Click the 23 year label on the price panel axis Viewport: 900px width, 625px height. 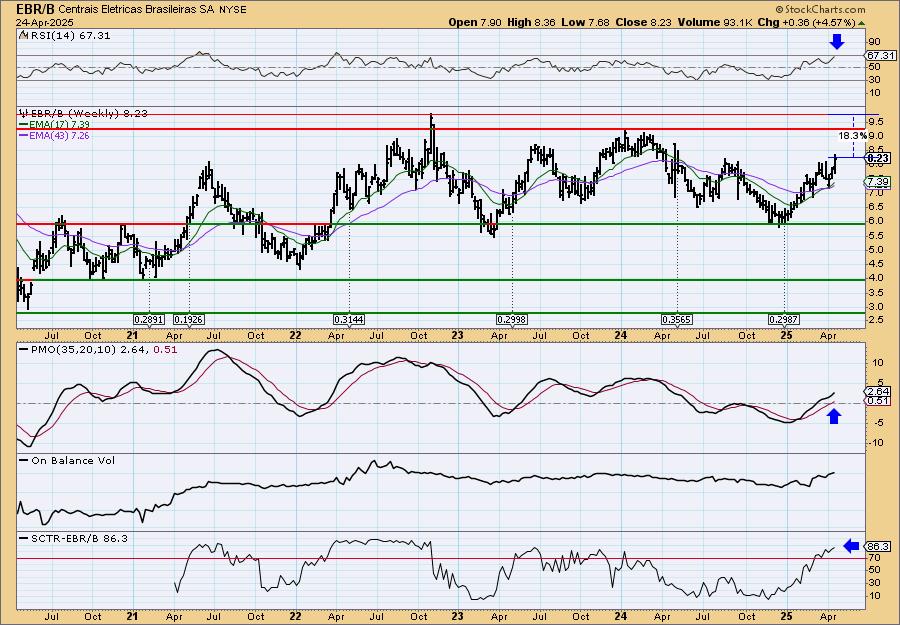click(457, 335)
